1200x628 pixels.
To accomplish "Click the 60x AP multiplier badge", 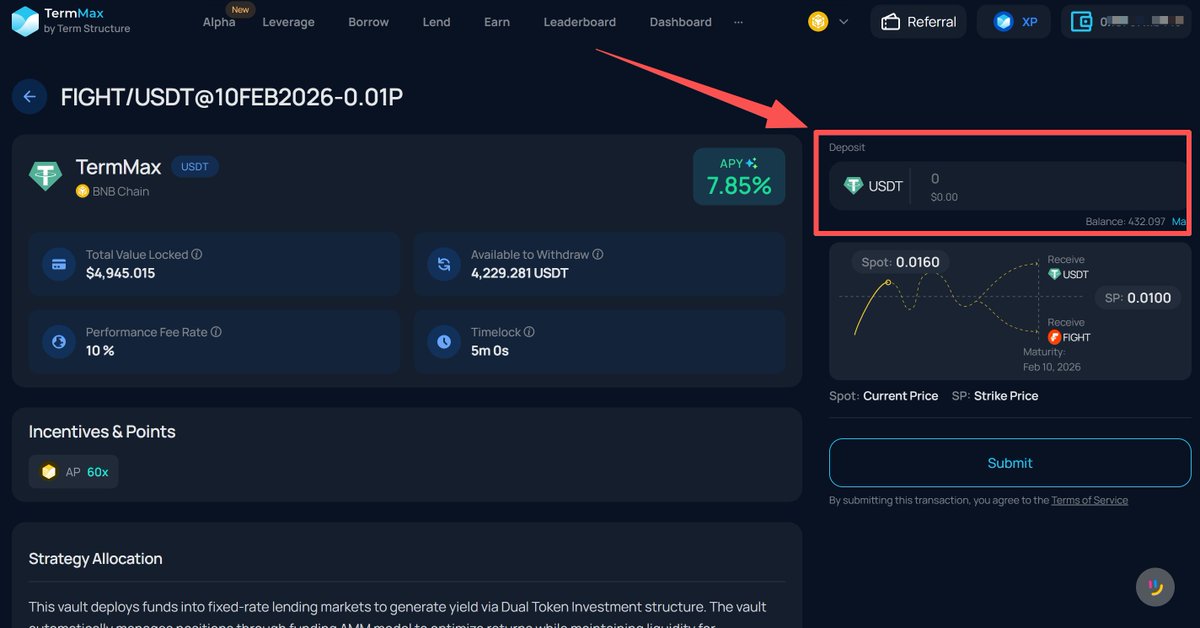I will coord(97,472).
